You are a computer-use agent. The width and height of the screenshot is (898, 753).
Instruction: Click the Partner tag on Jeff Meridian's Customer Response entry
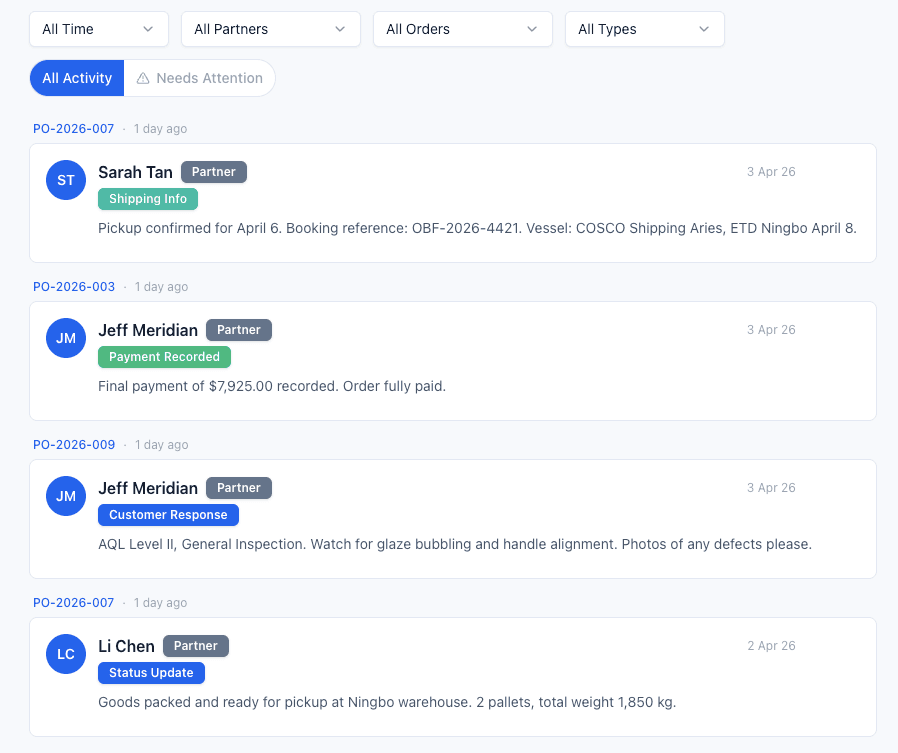[x=238, y=487]
